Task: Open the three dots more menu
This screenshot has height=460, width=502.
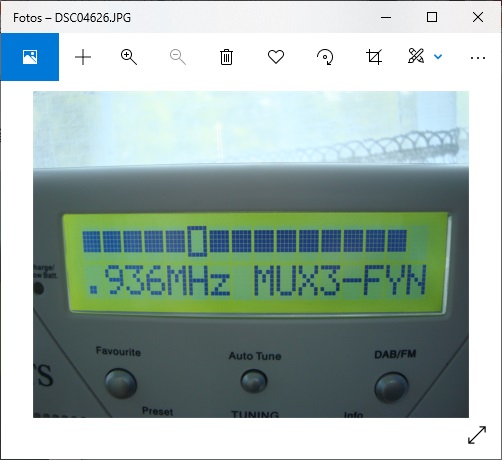Action: pyautogui.click(x=478, y=58)
